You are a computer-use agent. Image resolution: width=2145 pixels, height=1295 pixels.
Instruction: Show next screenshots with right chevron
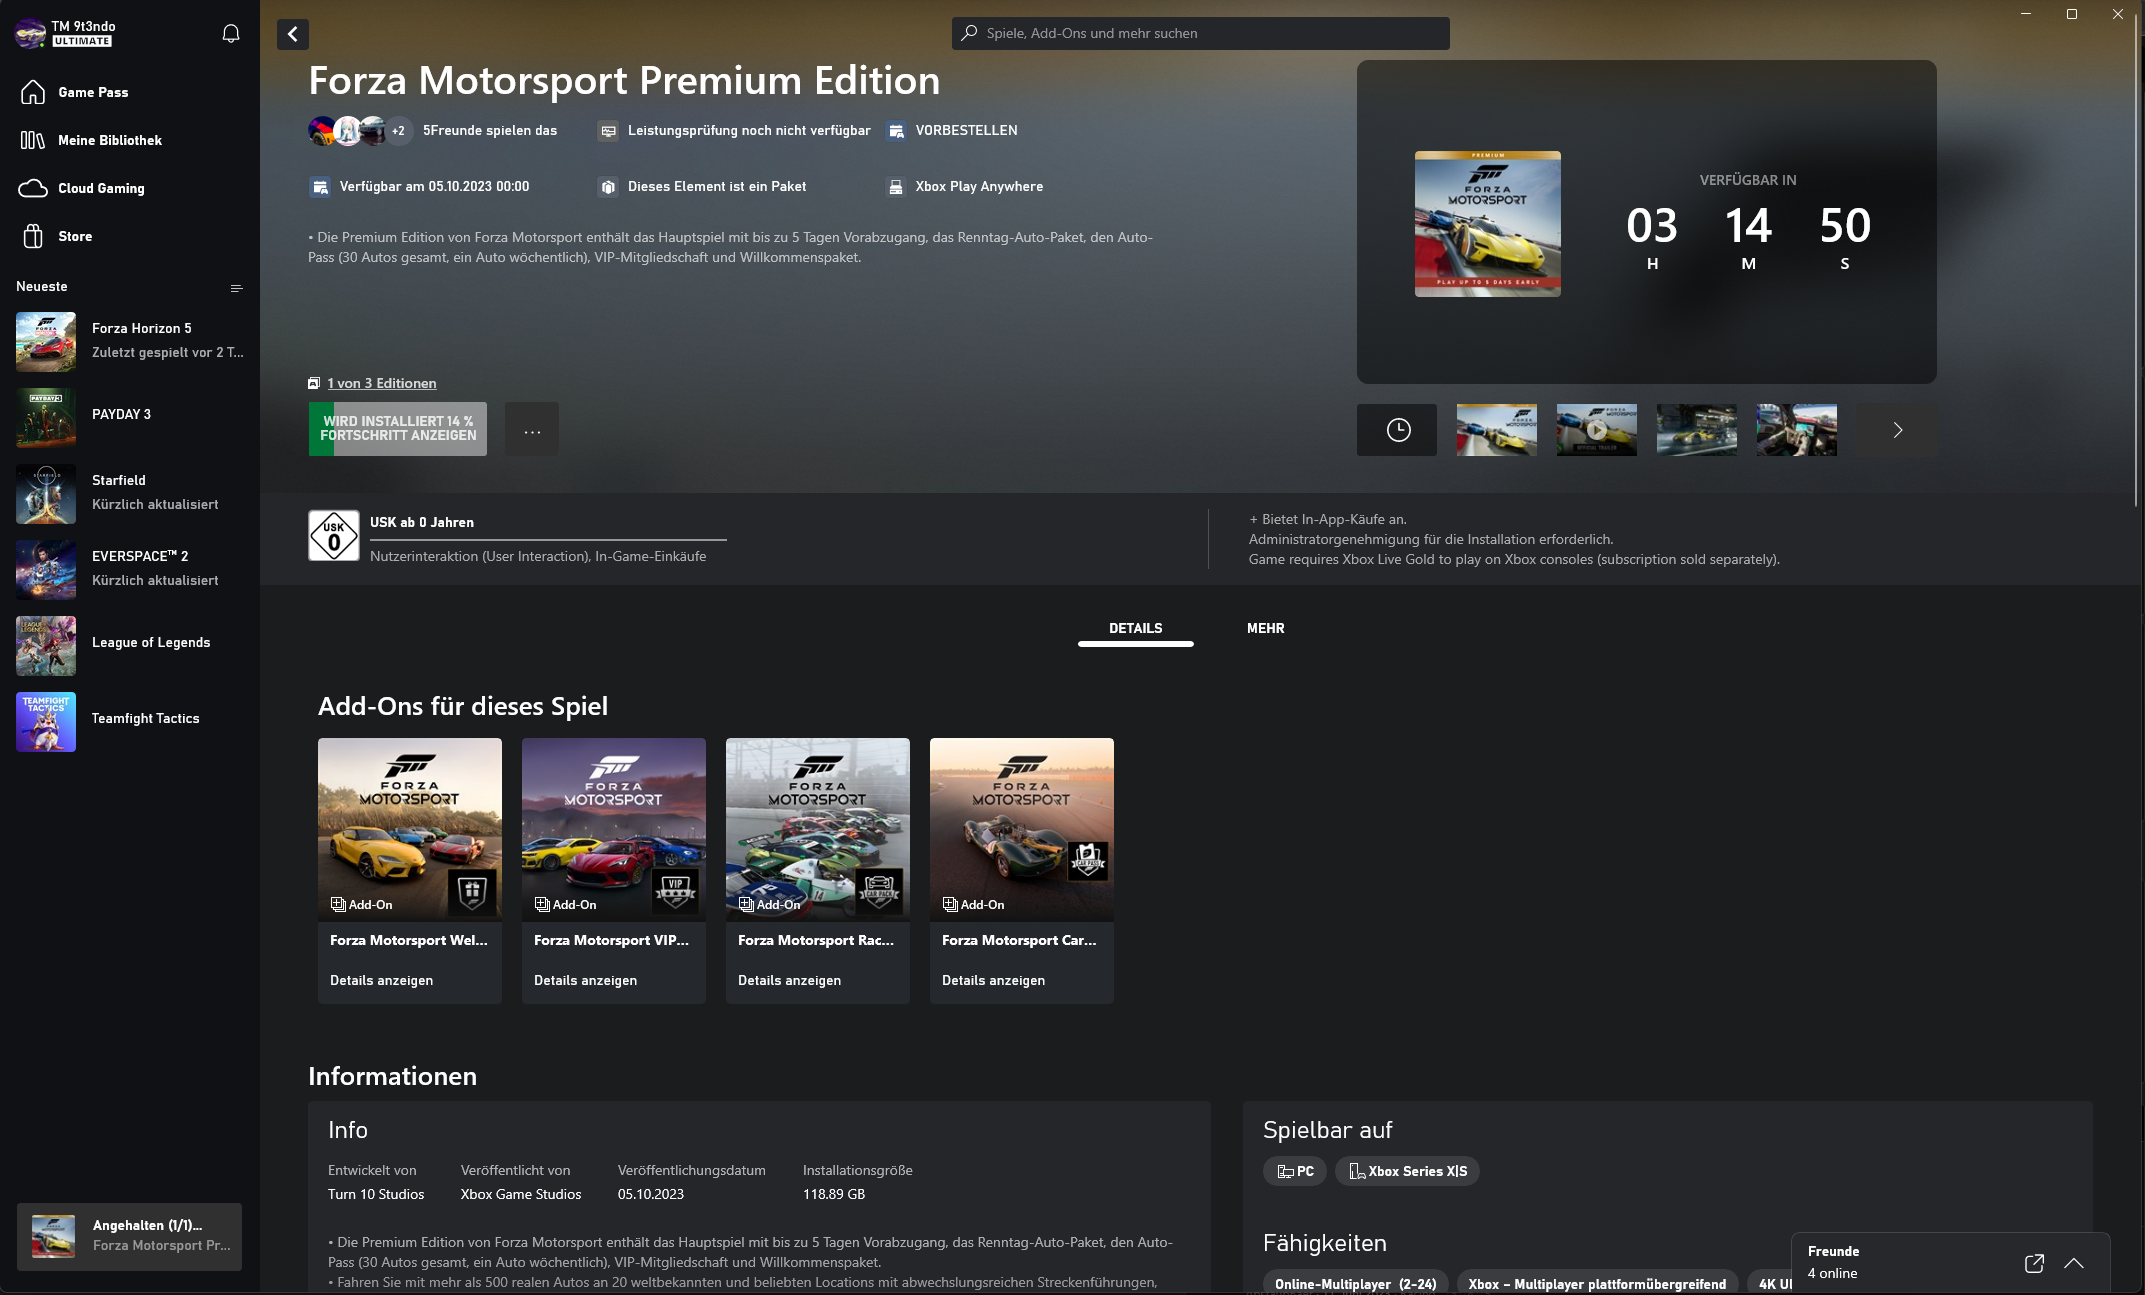click(x=1897, y=430)
